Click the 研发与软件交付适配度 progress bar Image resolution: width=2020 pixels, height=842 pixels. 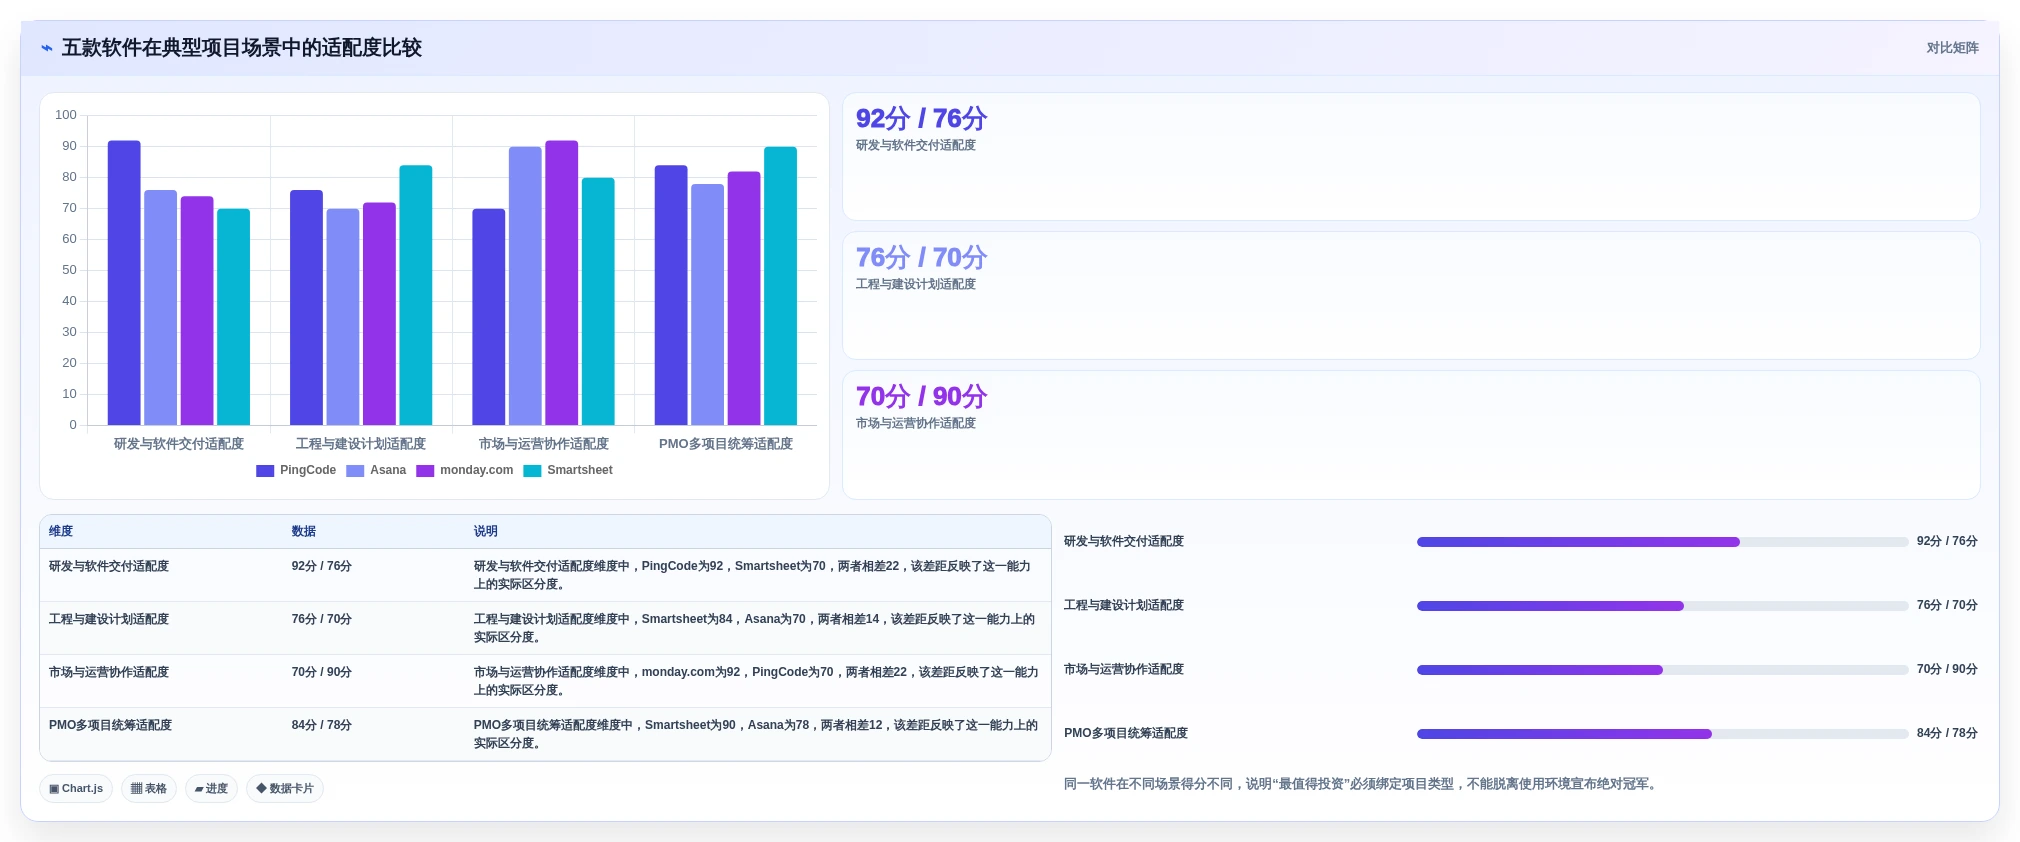[1662, 542]
